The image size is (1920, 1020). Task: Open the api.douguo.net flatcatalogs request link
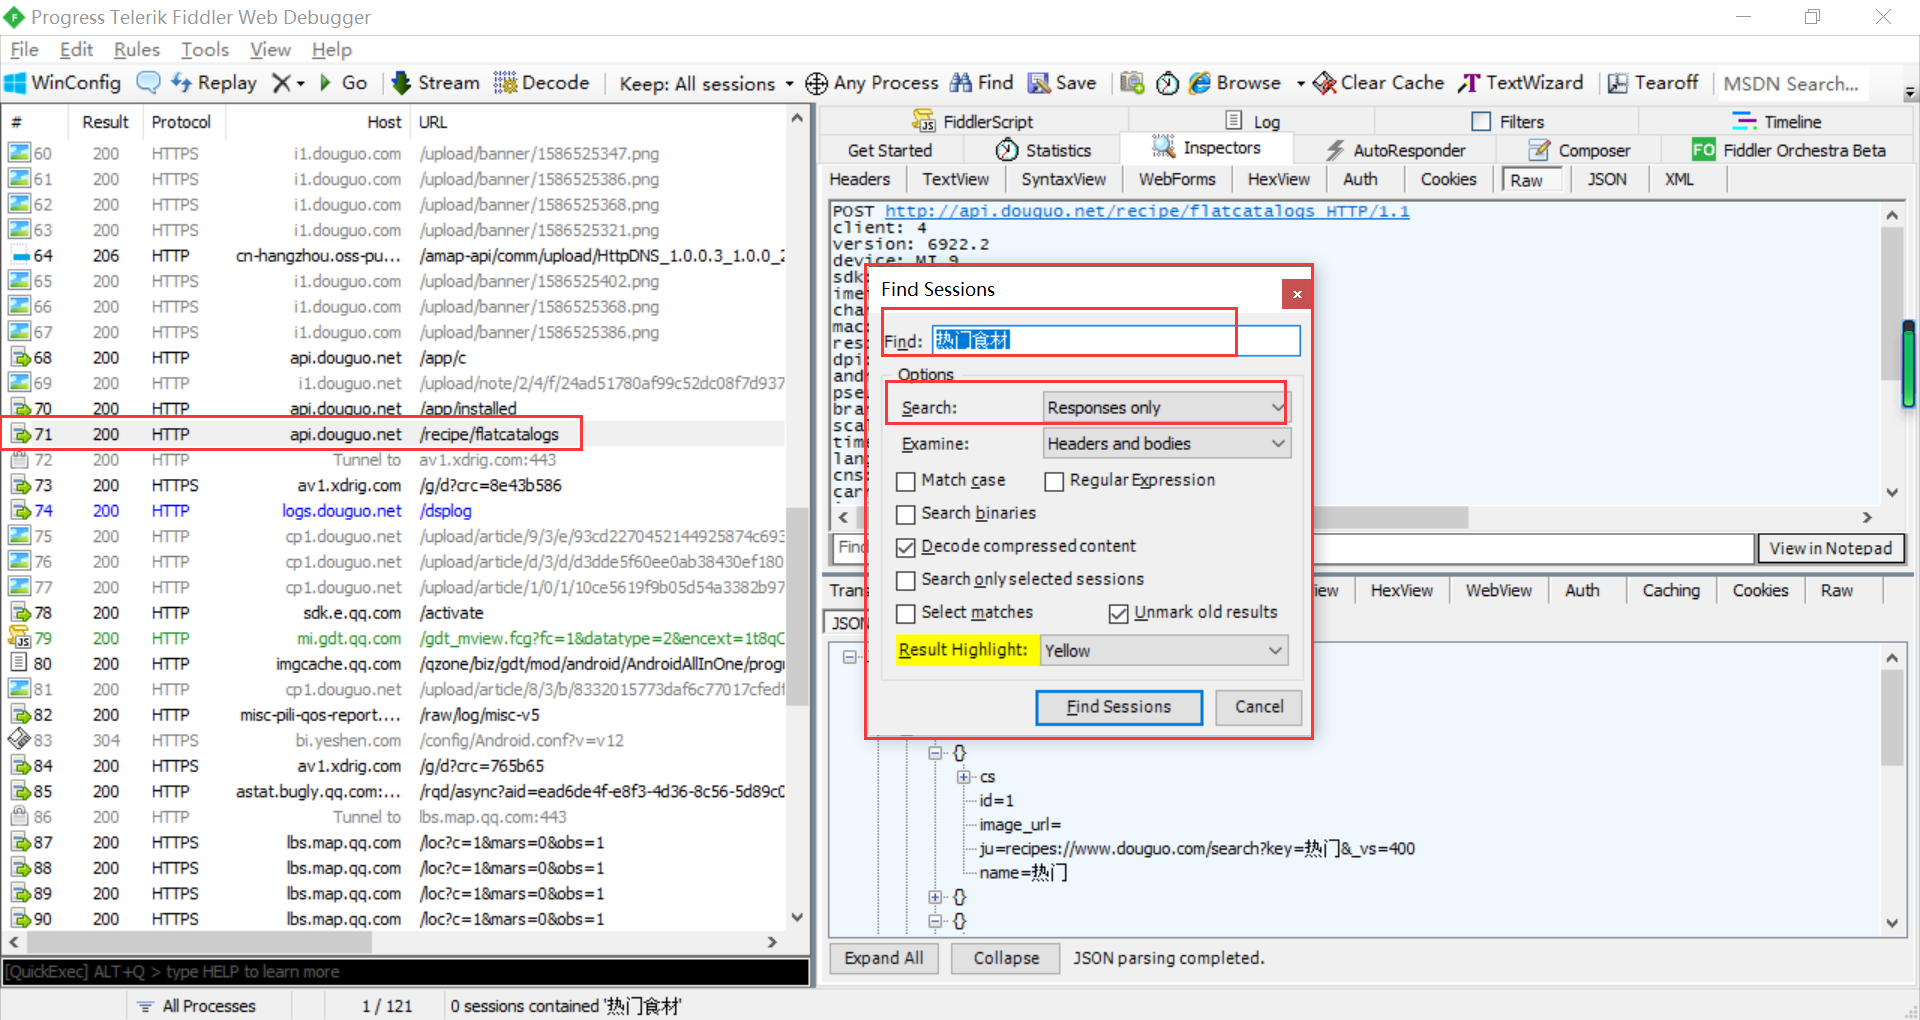pyautogui.click(x=1147, y=211)
